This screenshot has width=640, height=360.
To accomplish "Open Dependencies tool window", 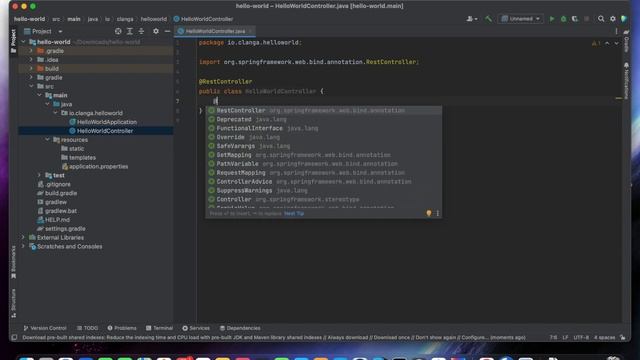I will (240, 328).
